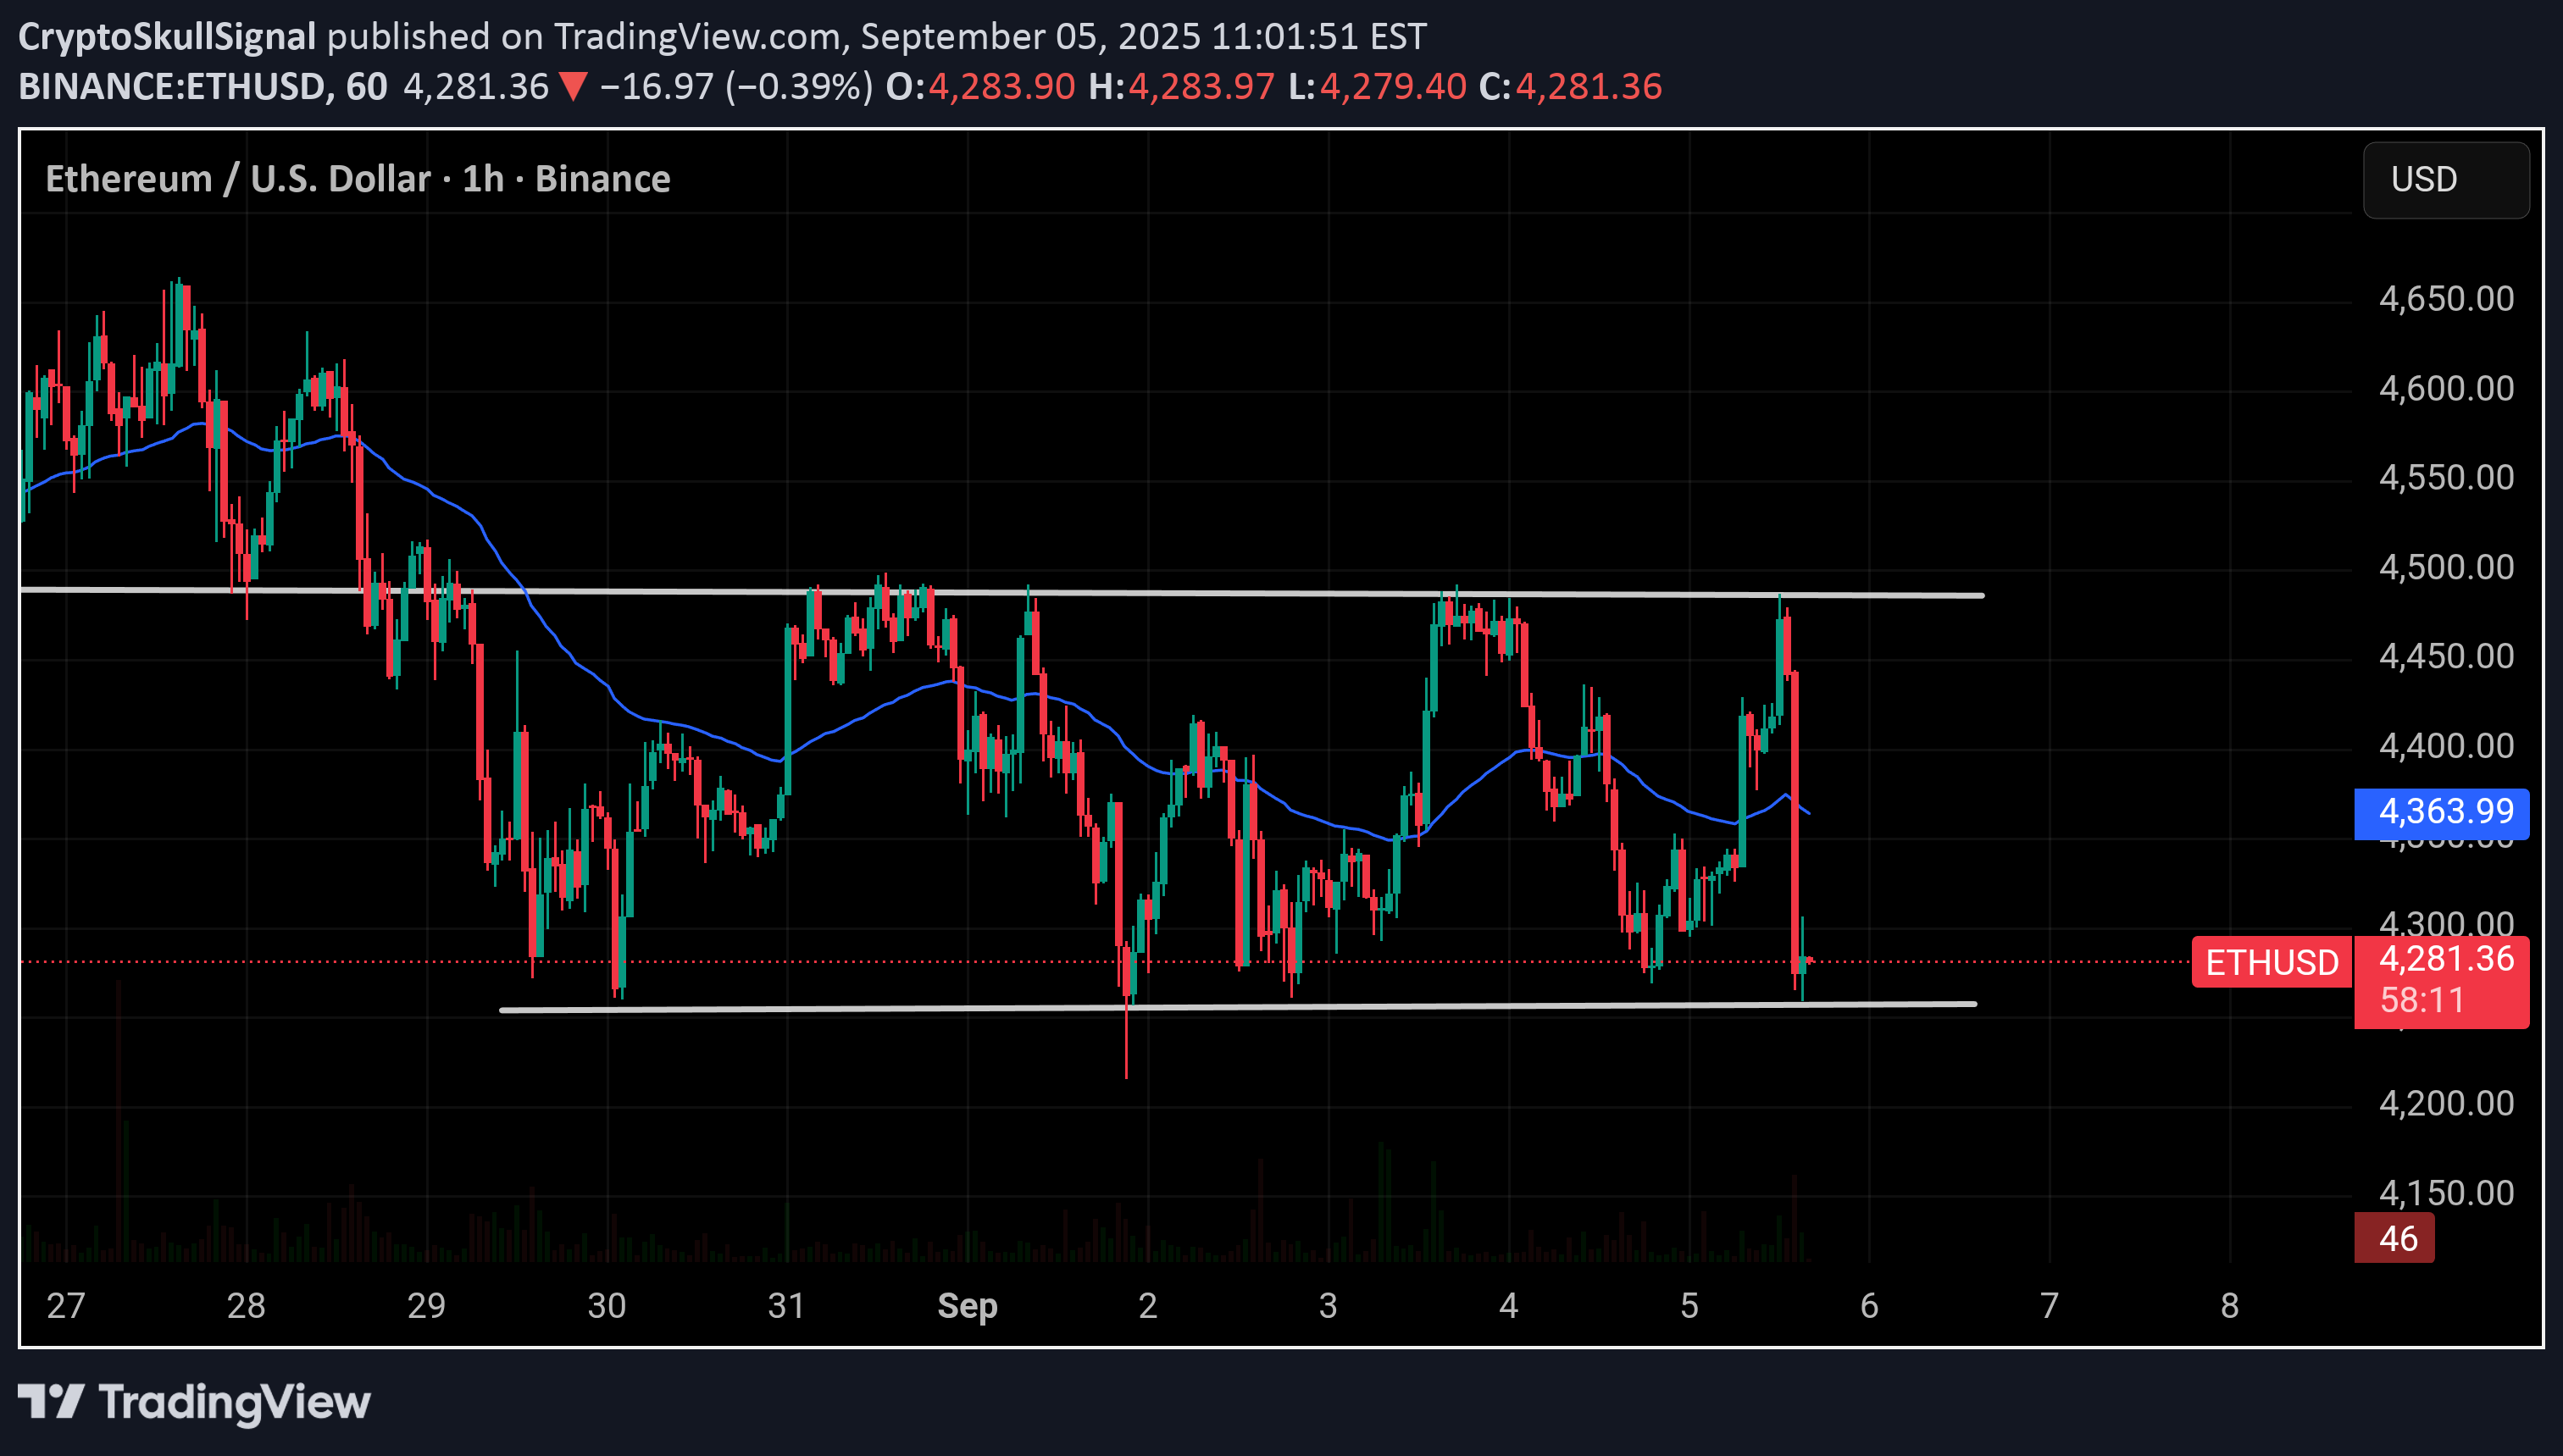Click the high value H:4,283.97

click(x=1181, y=87)
